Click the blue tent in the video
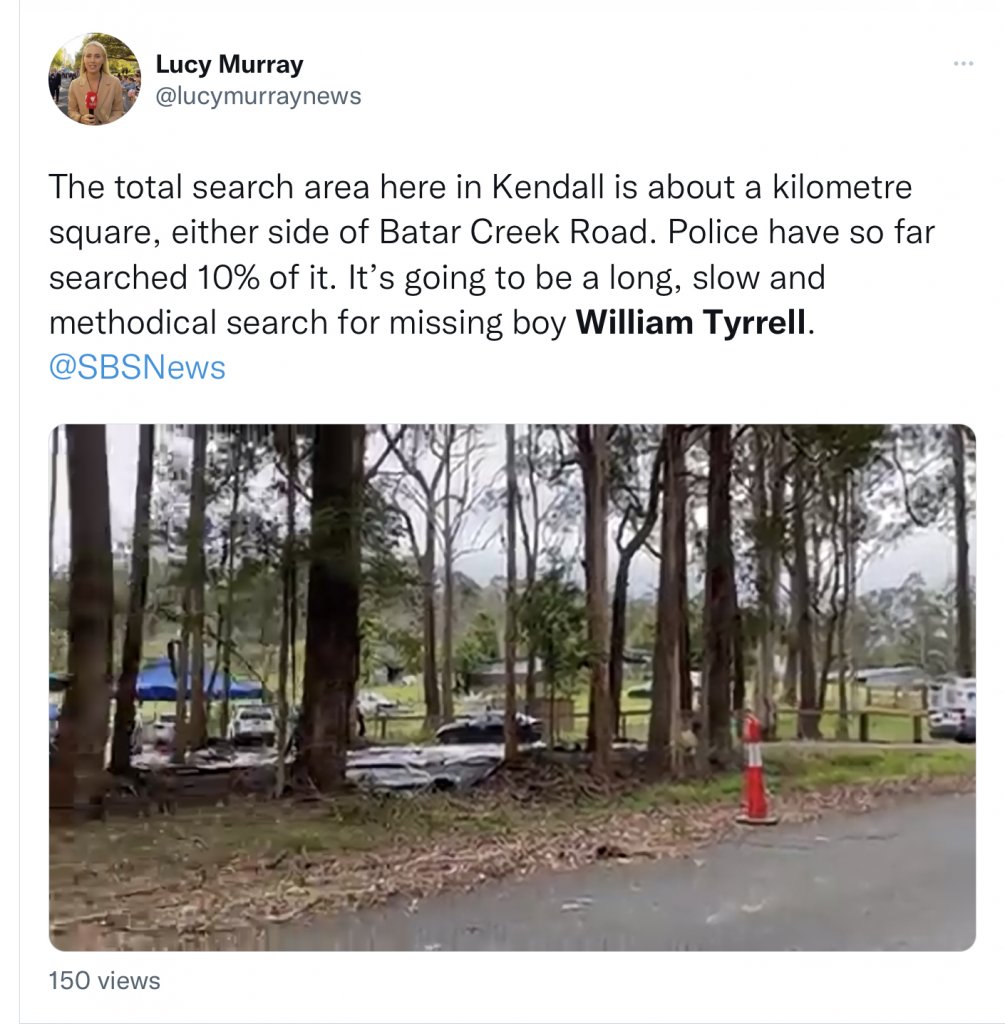 pyautogui.click(x=195, y=681)
